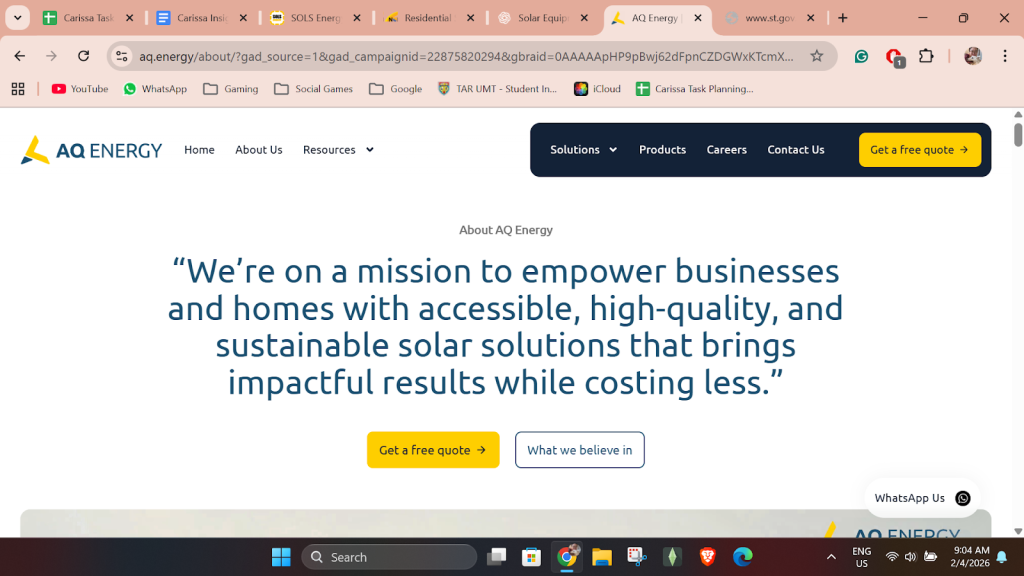The width and height of the screenshot is (1024, 576).
Task: Open the Gaming bookmarks folder
Action: [230, 89]
